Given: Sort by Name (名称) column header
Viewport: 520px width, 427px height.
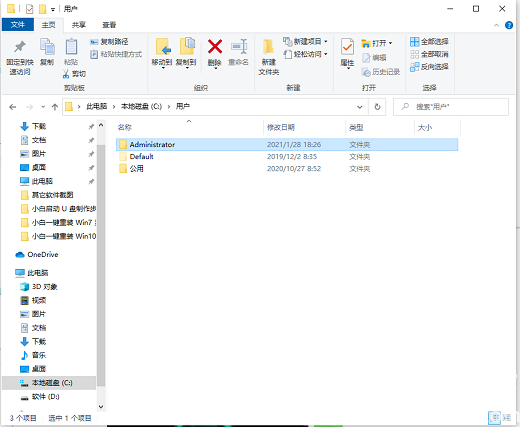Looking at the screenshot, I should (189, 127).
